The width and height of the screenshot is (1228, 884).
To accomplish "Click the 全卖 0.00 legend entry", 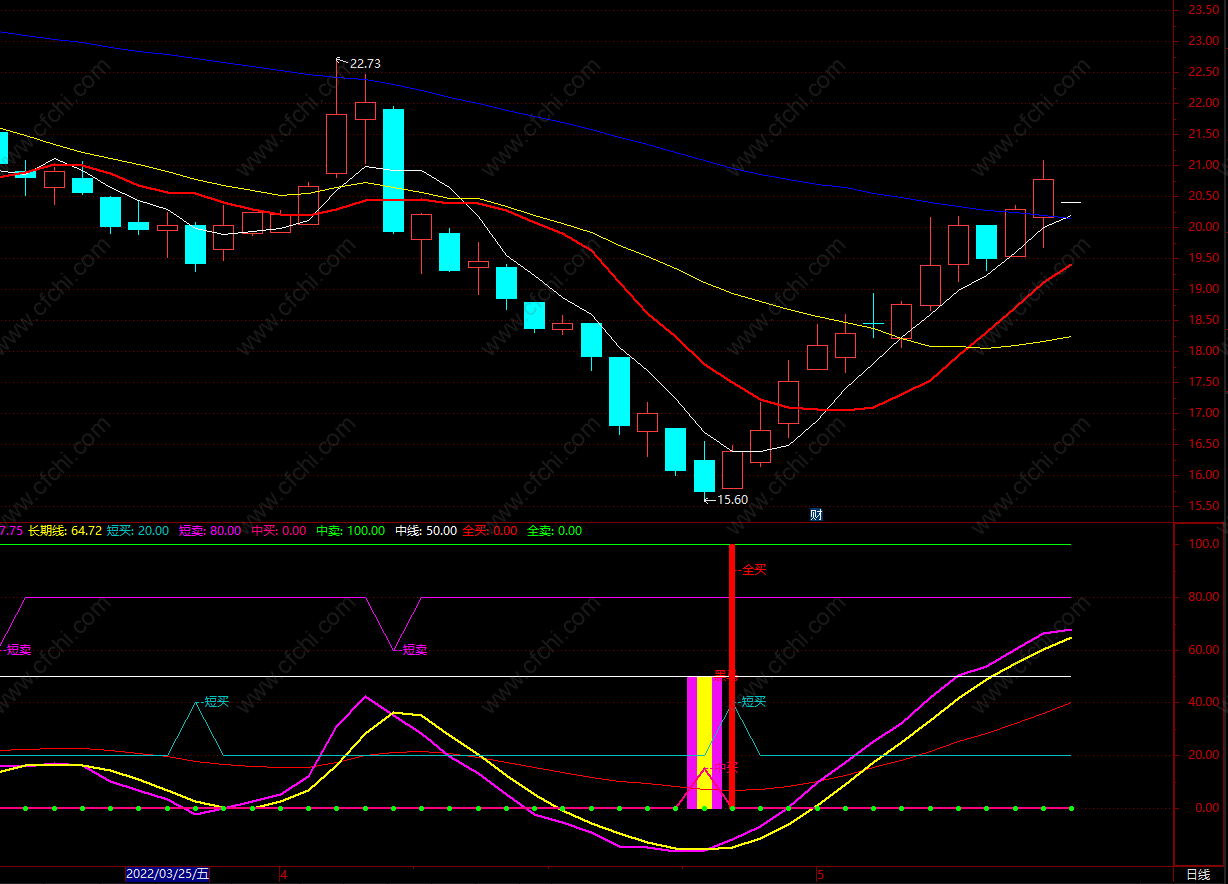I will pos(554,531).
